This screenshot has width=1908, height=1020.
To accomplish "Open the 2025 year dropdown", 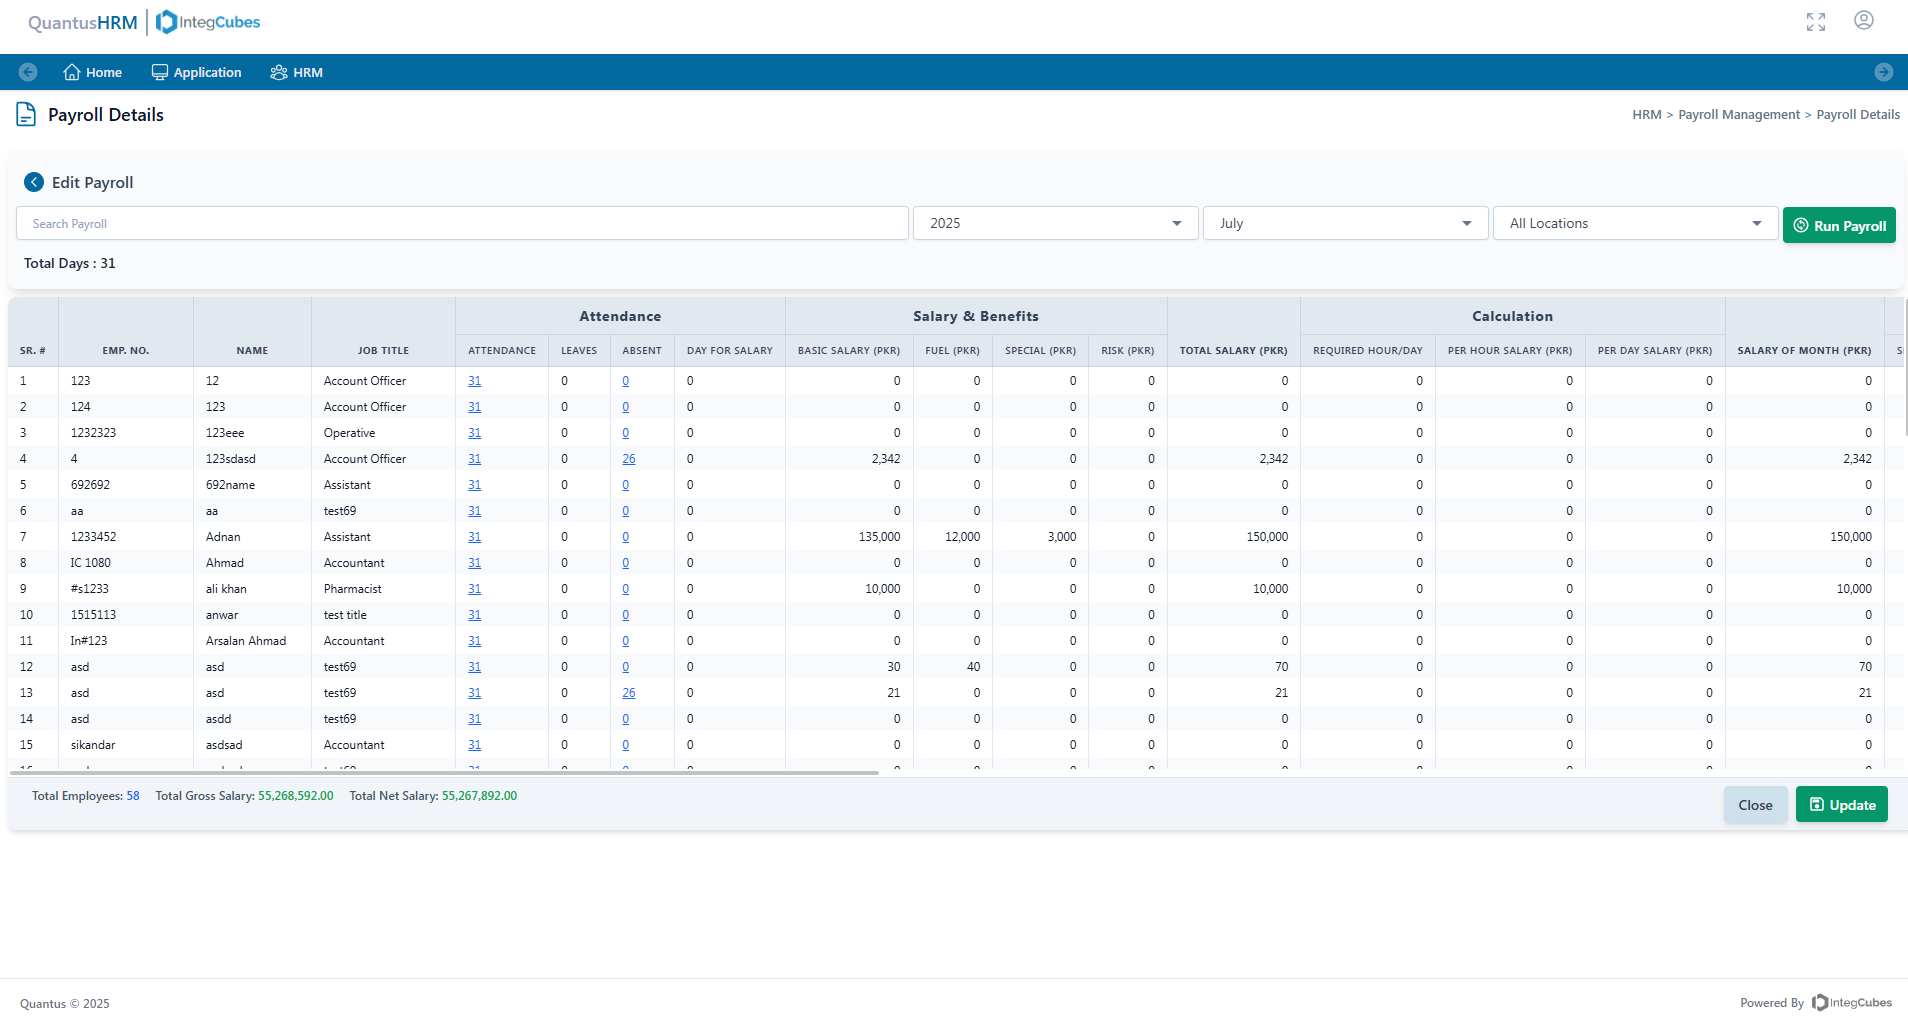I will [x=1054, y=223].
